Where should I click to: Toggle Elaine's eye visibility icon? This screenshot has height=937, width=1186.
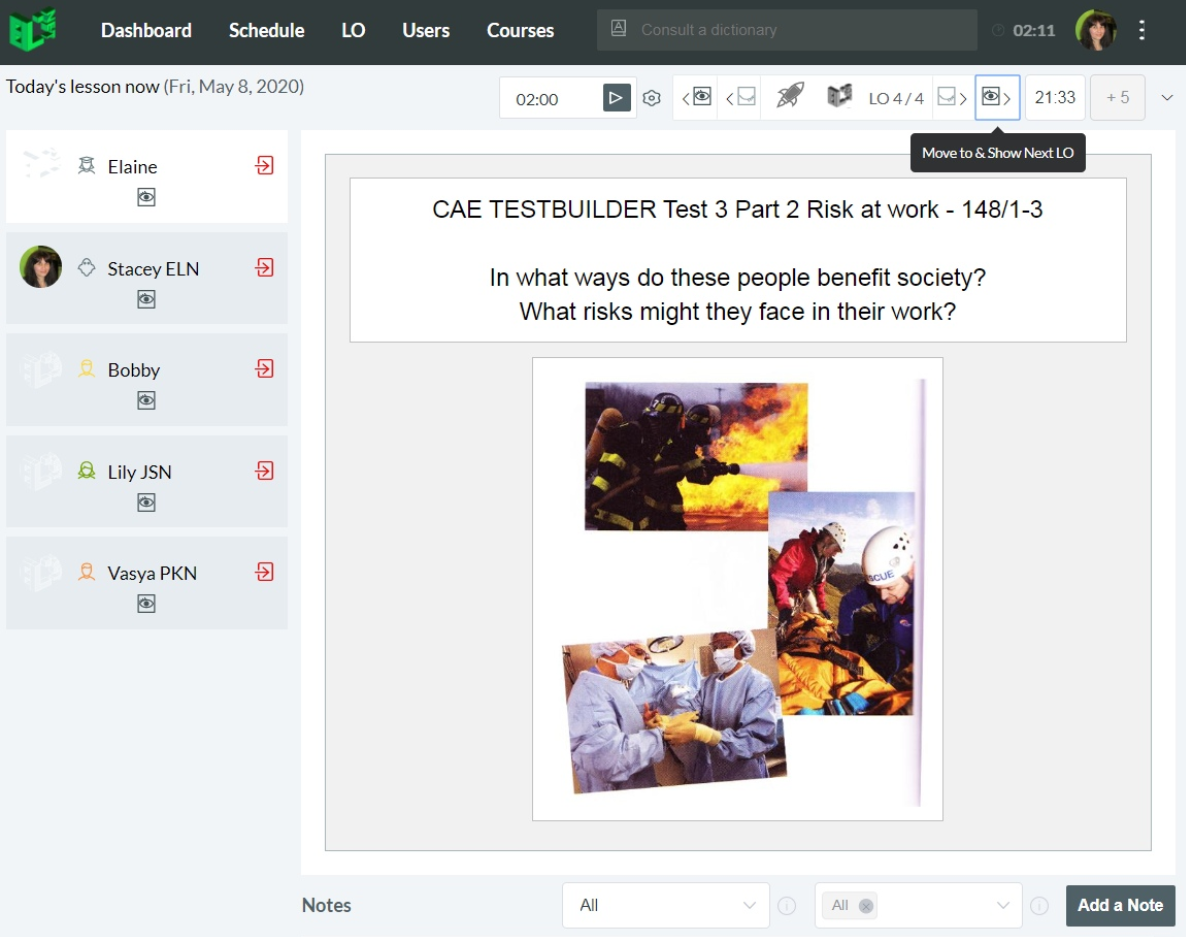[146, 197]
